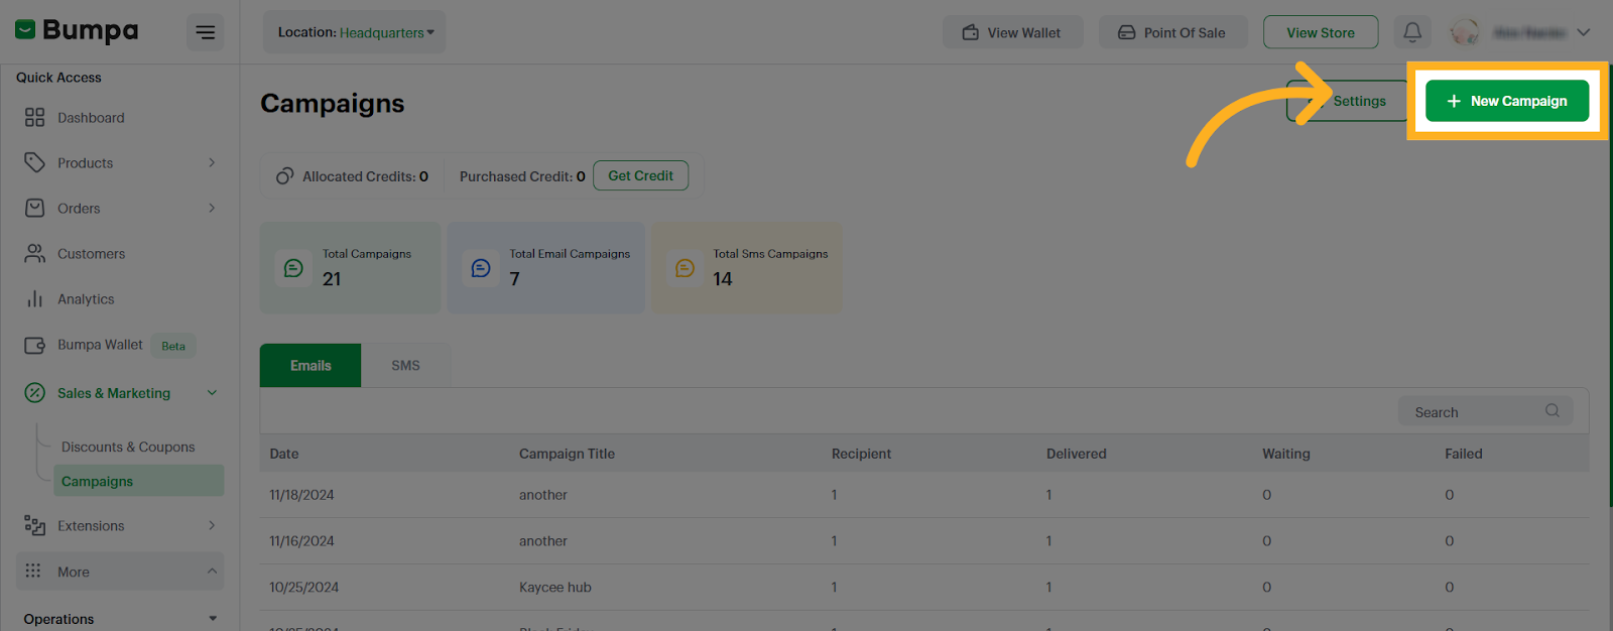1613x631 pixels.
Task: Collapse the Sales & Marketing chevron
Action: point(212,393)
